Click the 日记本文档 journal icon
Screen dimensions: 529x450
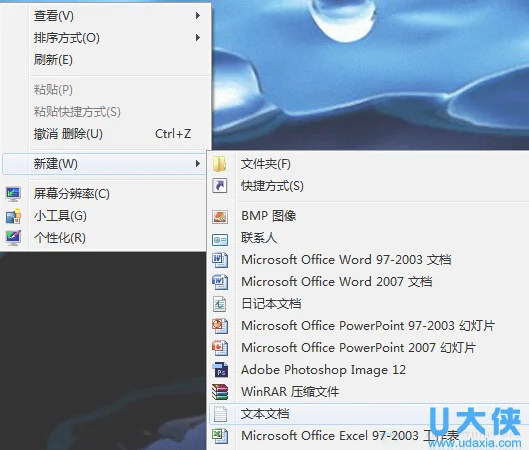click(x=220, y=304)
